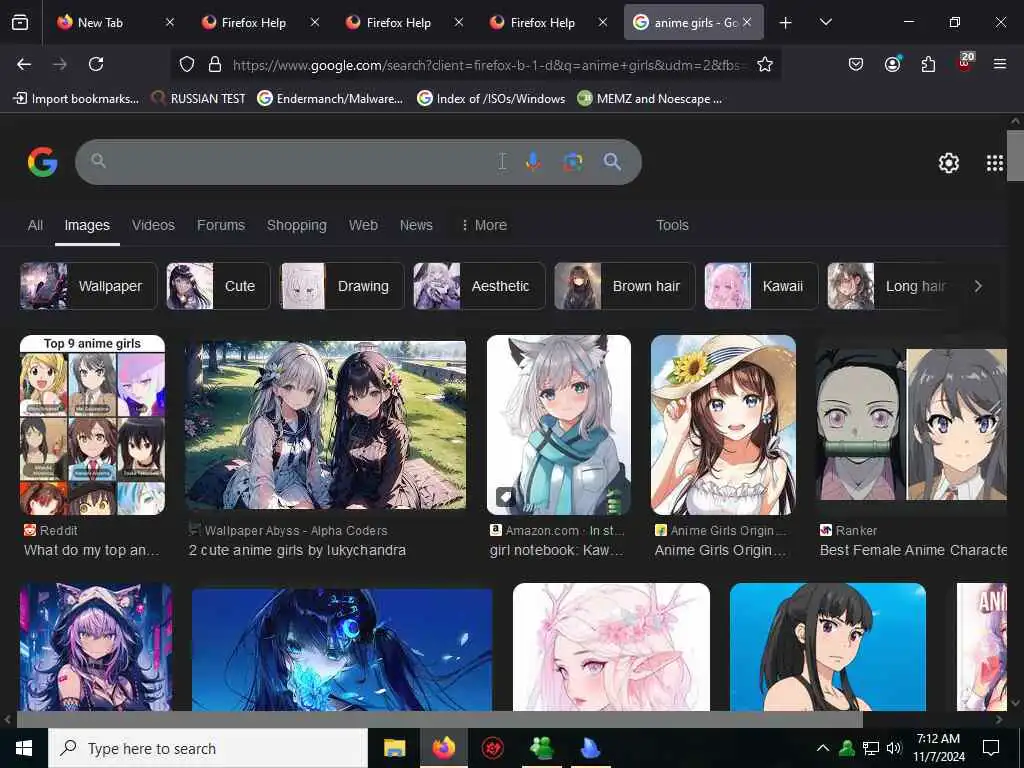Viewport: 1024px width, 768px height.
Task: Click the horizontal page scrollbar
Action: tap(440, 720)
